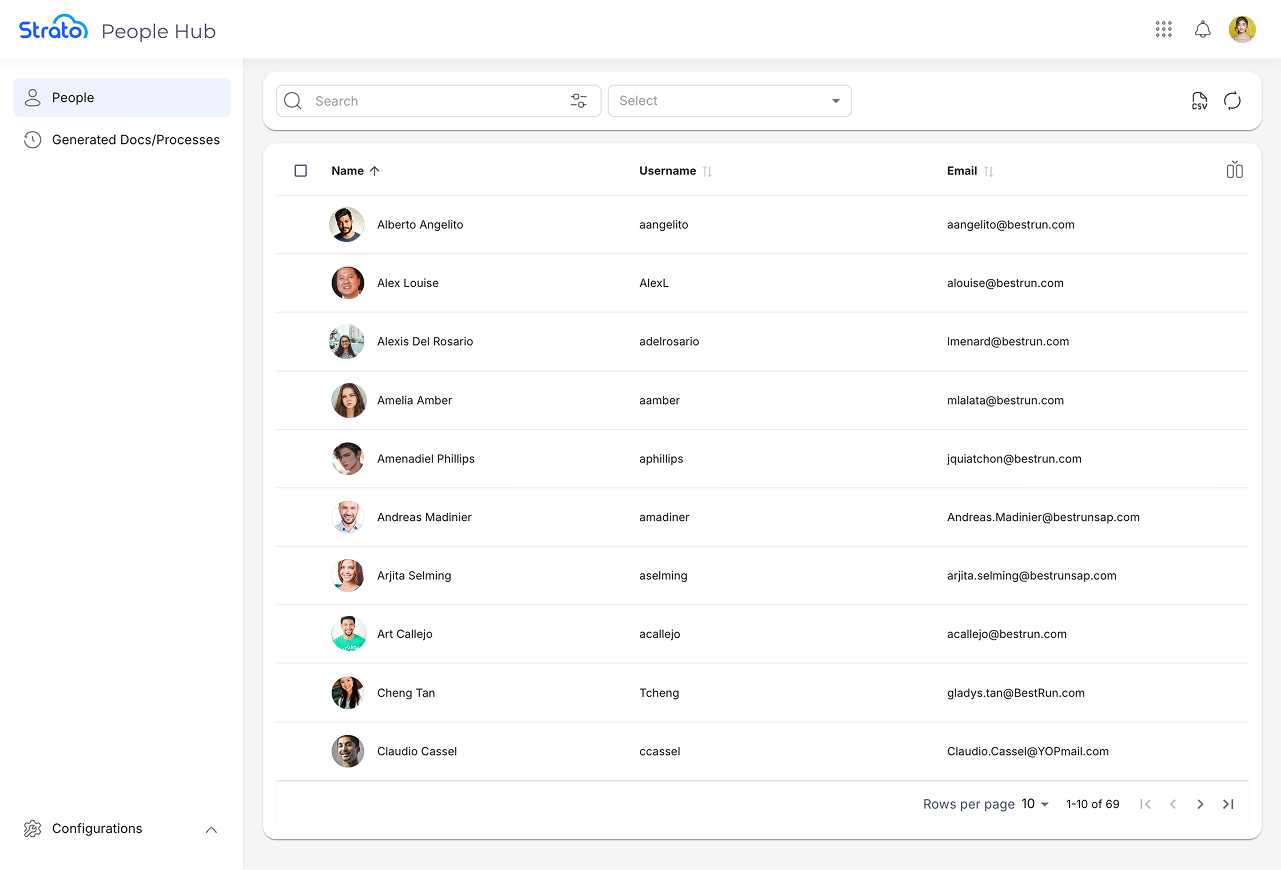Click the Strato logo

click(x=53, y=29)
